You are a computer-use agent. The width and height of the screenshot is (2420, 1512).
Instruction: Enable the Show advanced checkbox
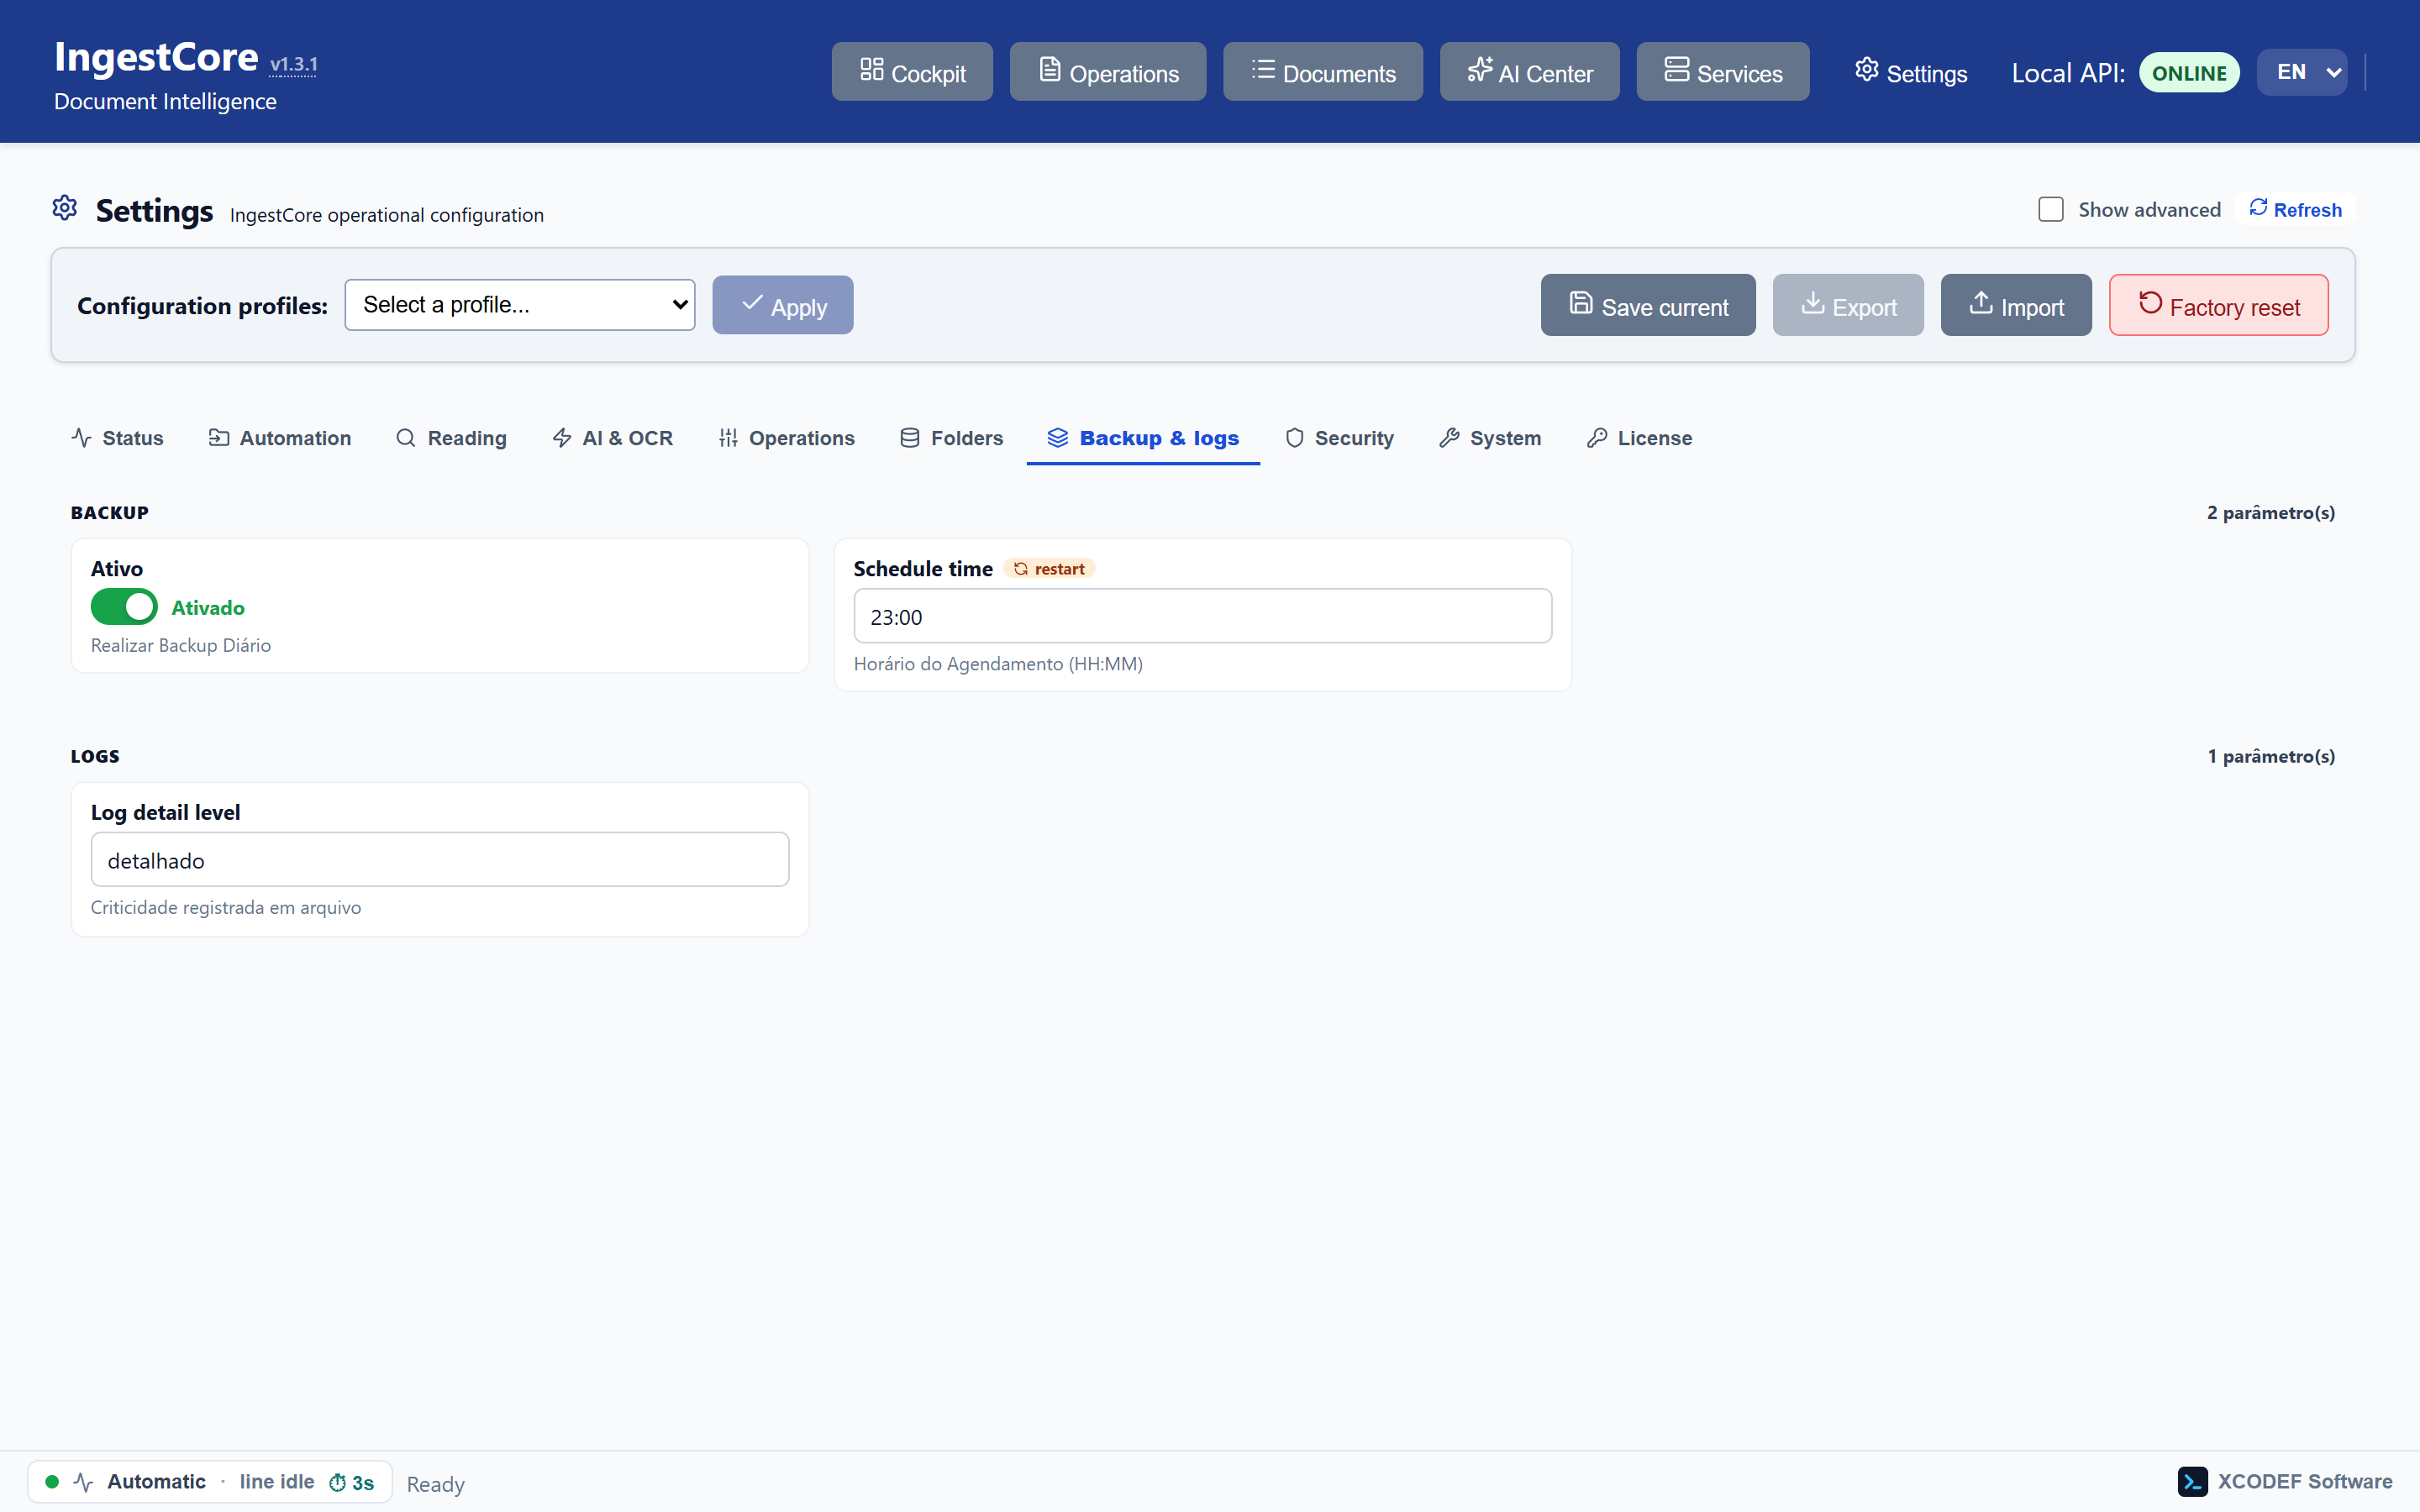tap(2050, 209)
